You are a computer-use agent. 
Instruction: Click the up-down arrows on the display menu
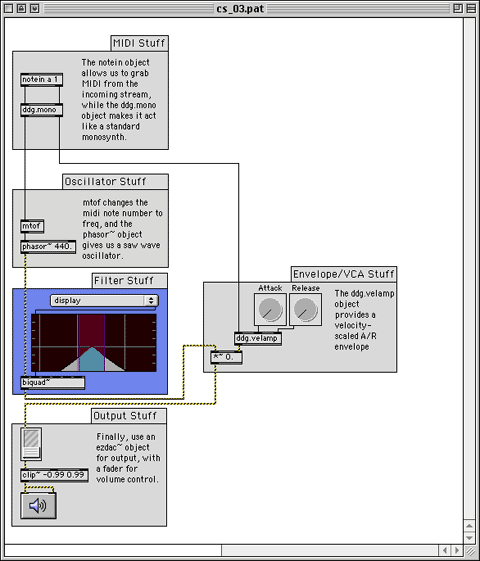tap(151, 301)
